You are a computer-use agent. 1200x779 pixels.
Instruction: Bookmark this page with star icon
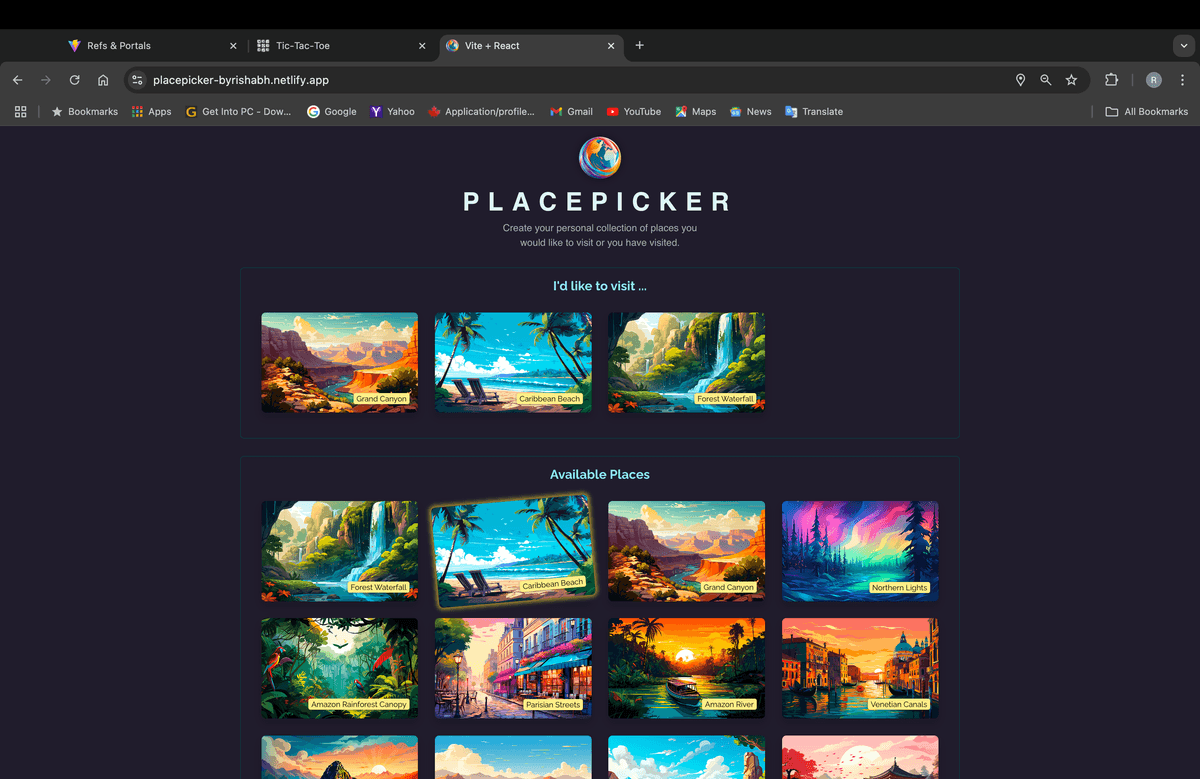(1071, 80)
